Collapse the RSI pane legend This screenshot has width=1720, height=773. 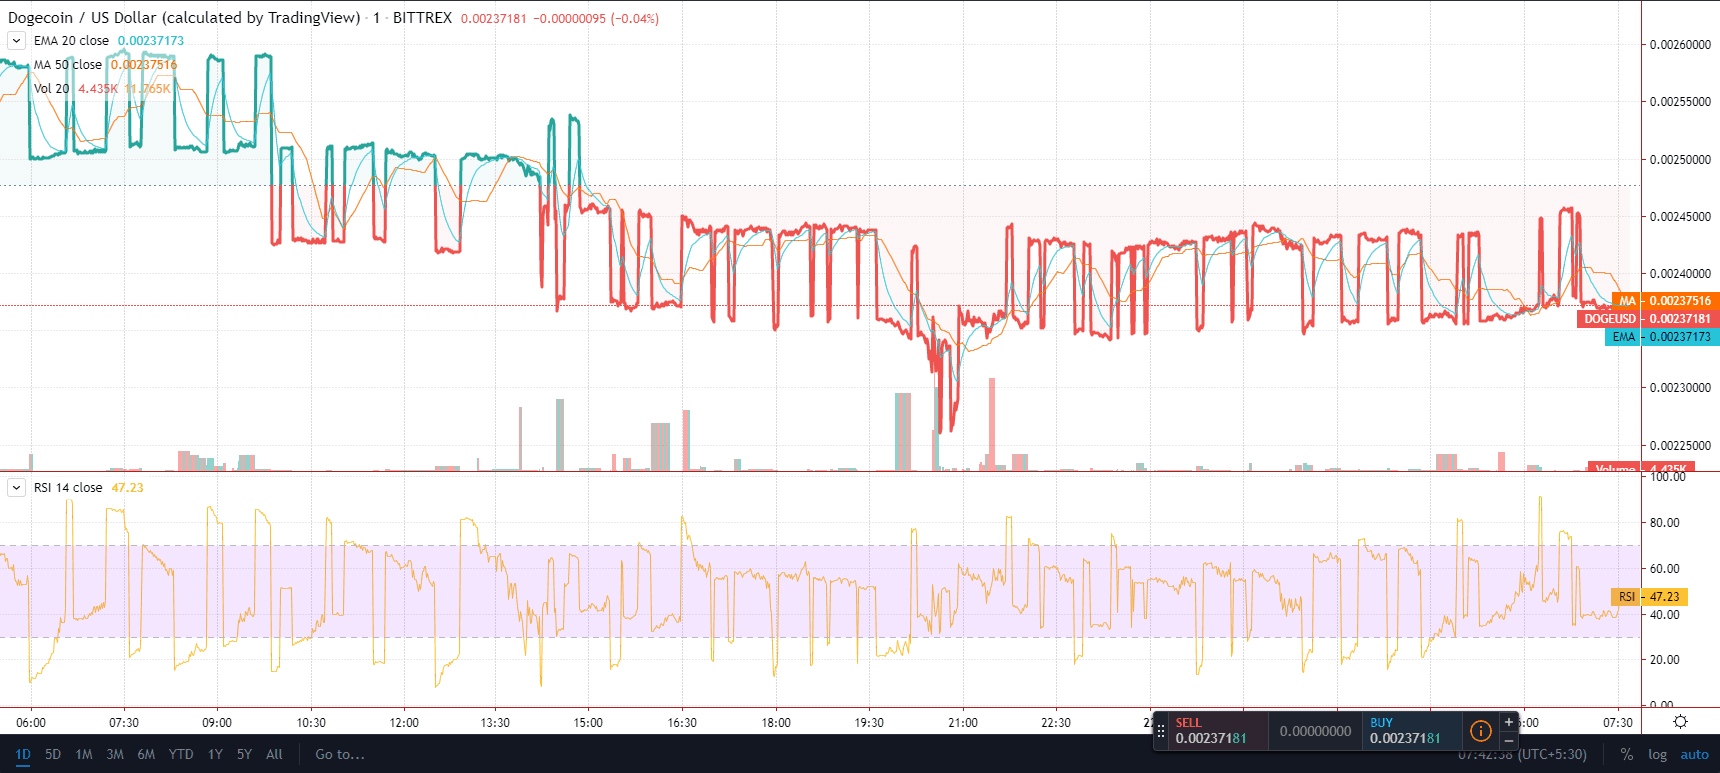(x=17, y=488)
